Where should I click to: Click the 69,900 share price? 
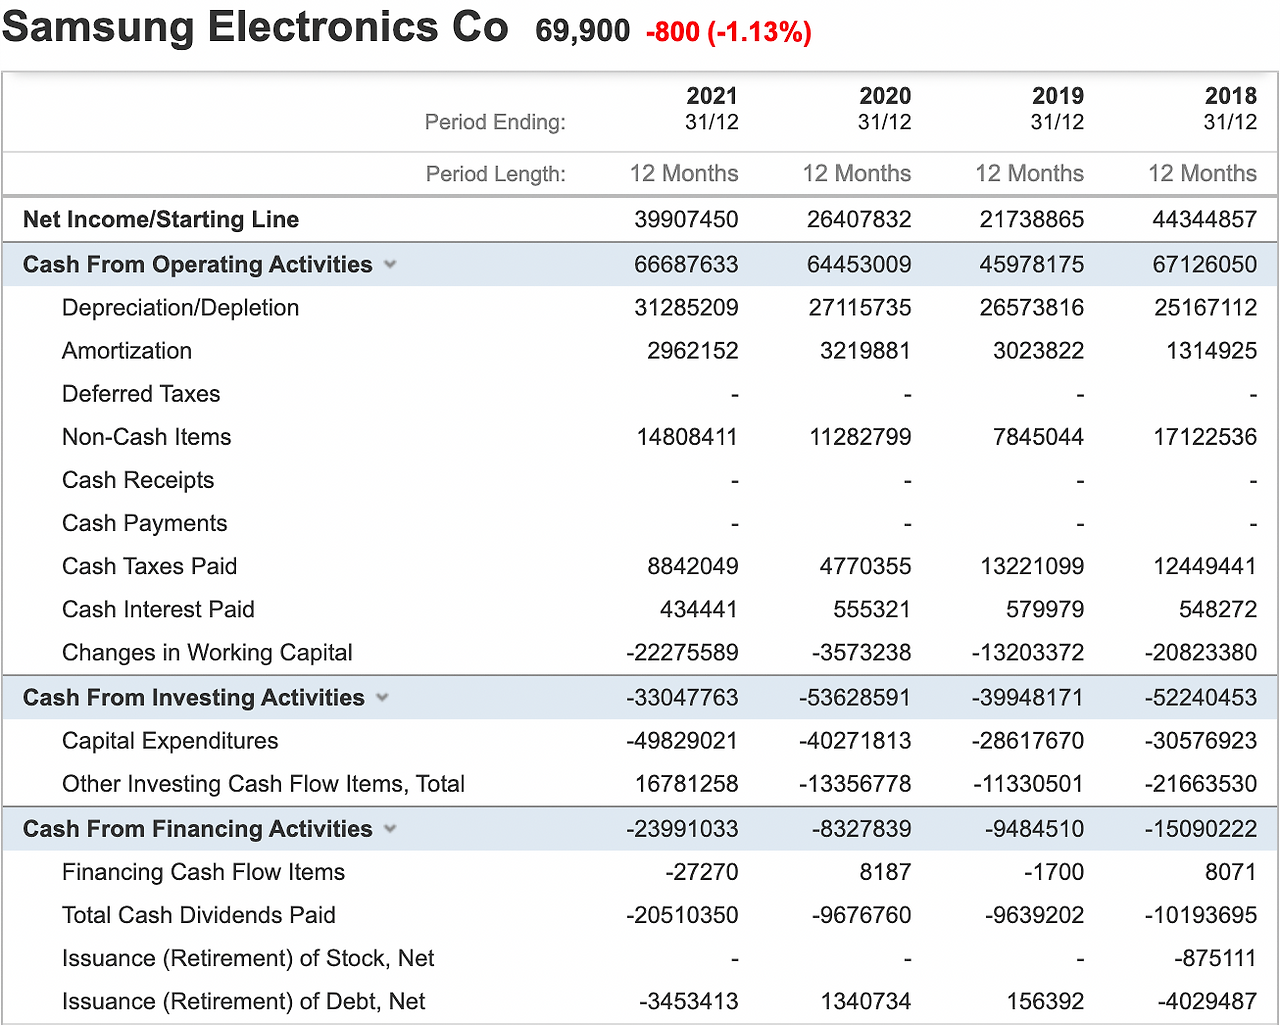pos(583,31)
